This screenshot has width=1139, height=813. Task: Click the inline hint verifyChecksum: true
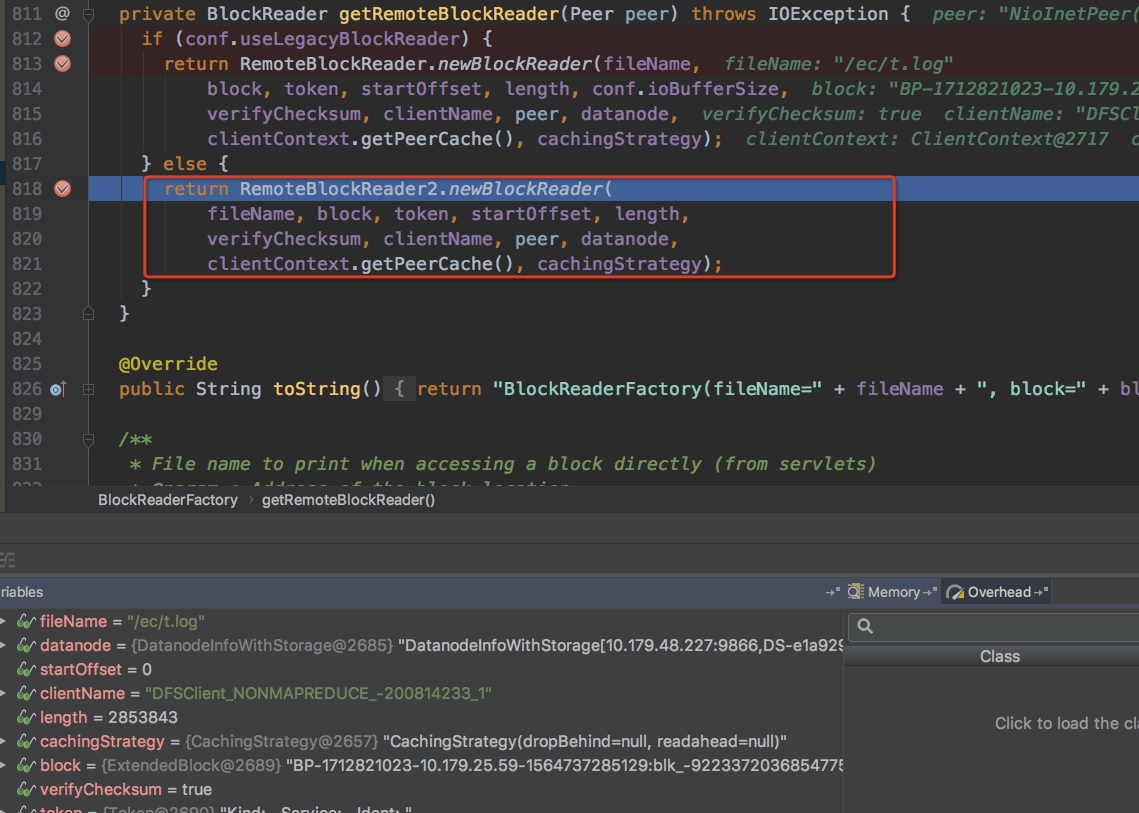(811, 114)
